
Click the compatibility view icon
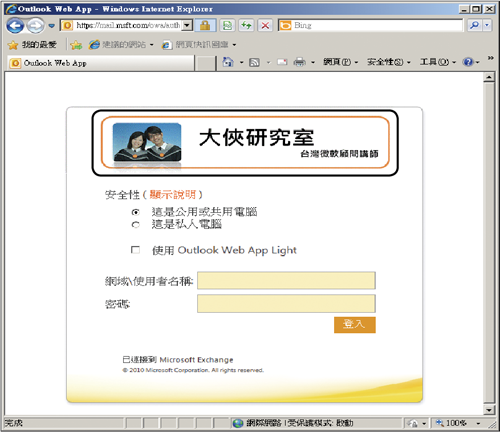tap(228, 25)
